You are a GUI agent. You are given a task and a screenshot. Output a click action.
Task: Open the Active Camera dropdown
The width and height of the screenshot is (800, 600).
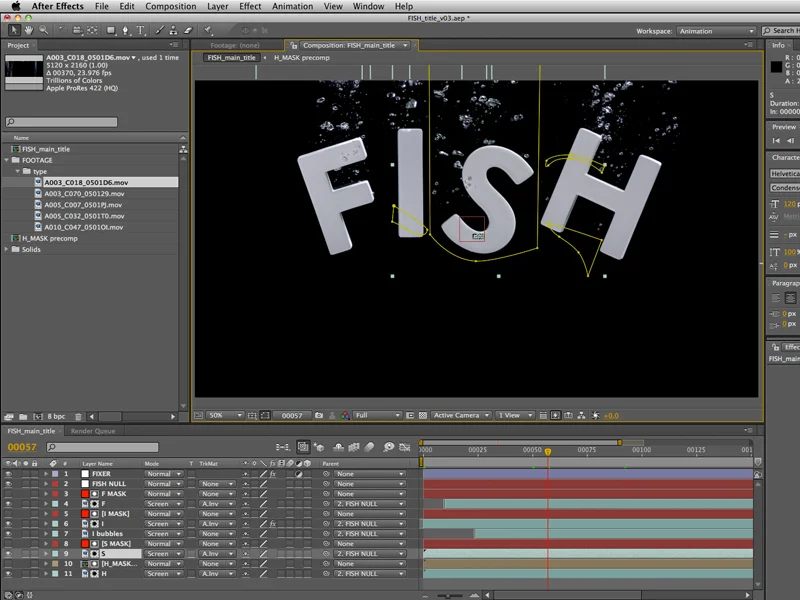[x=461, y=415]
